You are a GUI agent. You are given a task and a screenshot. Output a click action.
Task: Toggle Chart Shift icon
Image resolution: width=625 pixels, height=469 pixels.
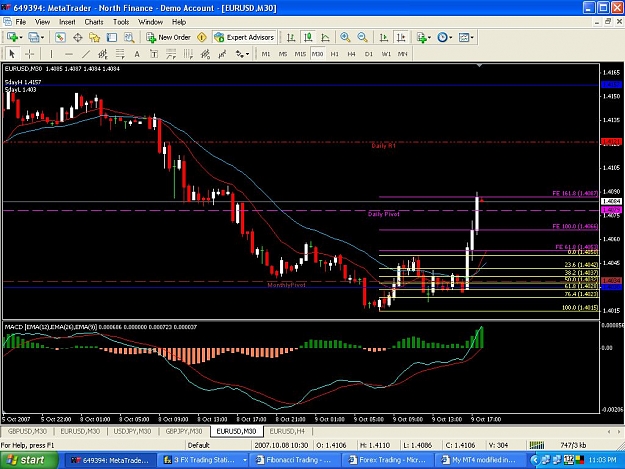[x=401, y=37]
